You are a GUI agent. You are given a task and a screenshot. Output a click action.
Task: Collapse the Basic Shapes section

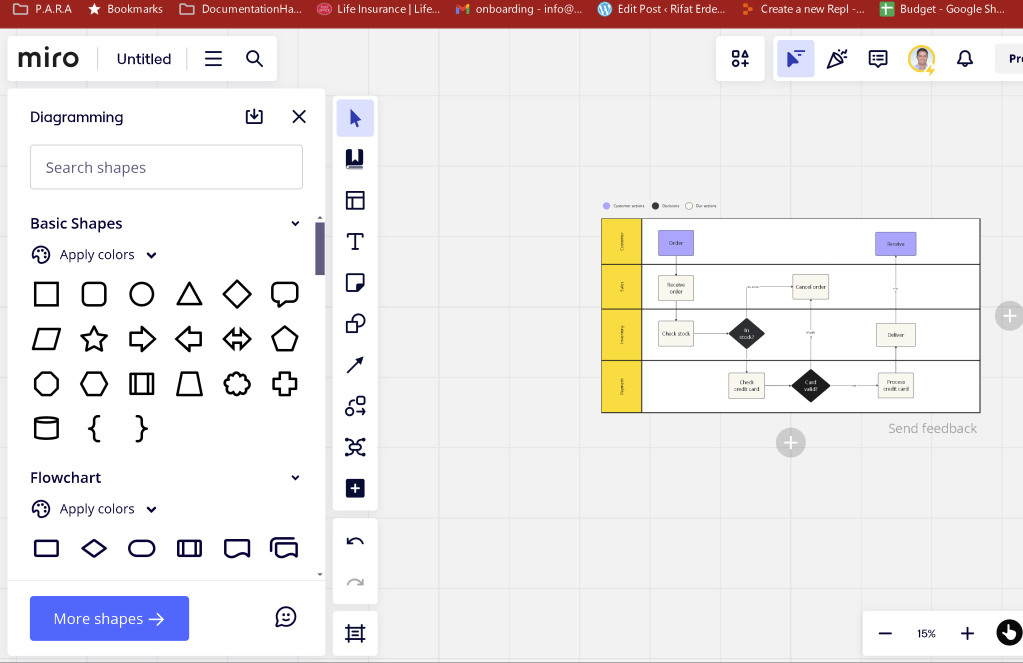pos(296,223)
